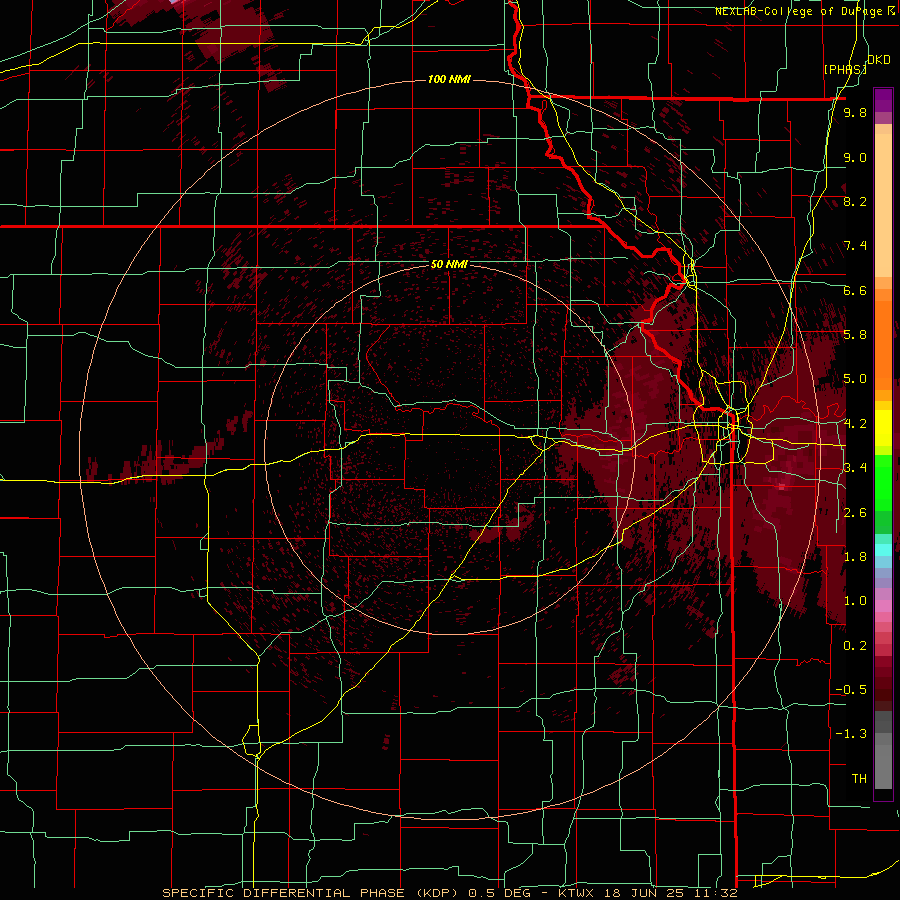Screen dimensions: 900x900
Task: Click the 8.2 color scale label
Action: 855,201
